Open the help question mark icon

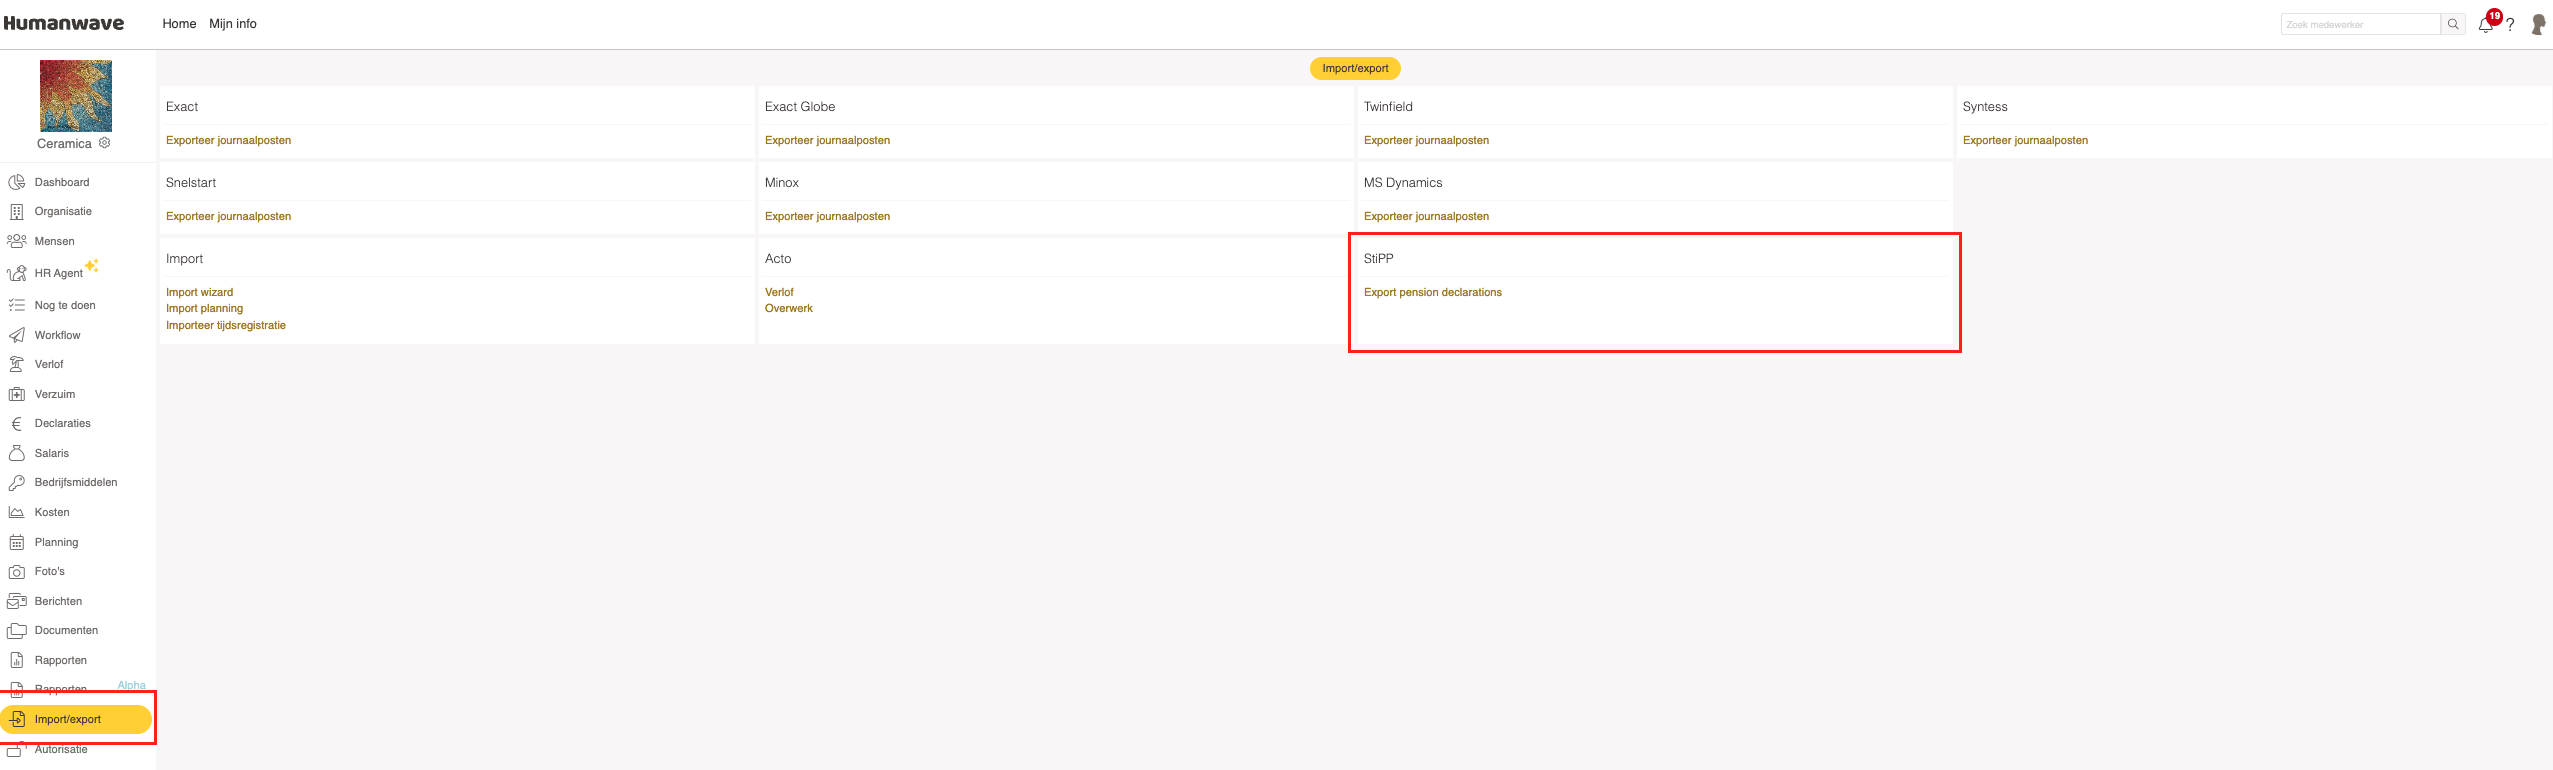click(x=2510, y=25)
